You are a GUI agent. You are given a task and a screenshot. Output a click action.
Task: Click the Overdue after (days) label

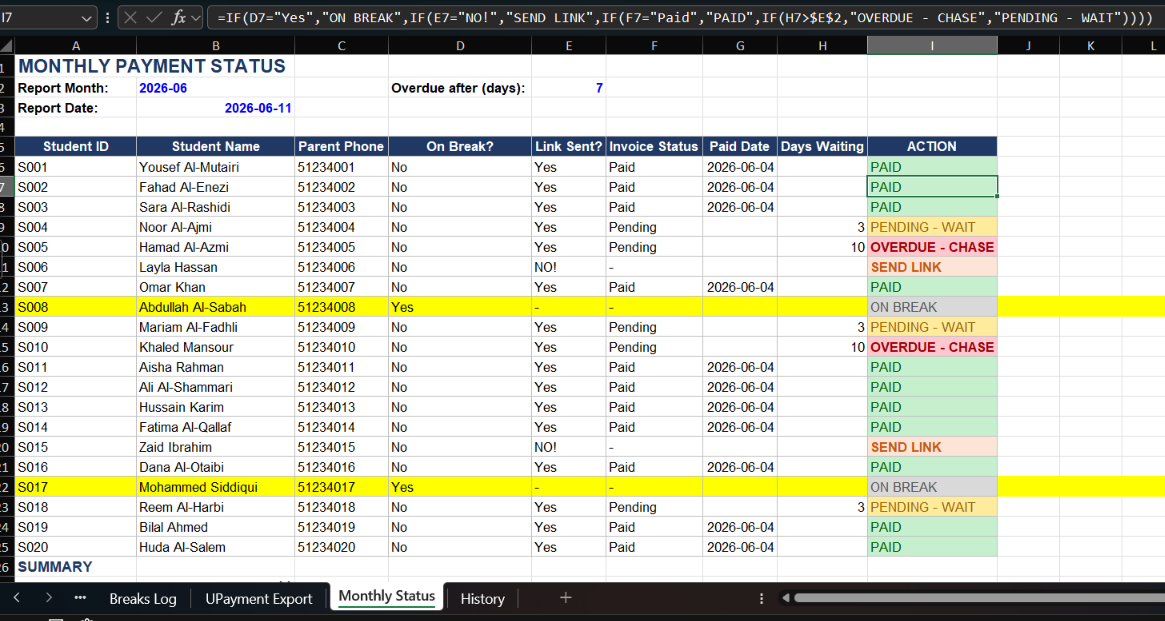point(458,88)
